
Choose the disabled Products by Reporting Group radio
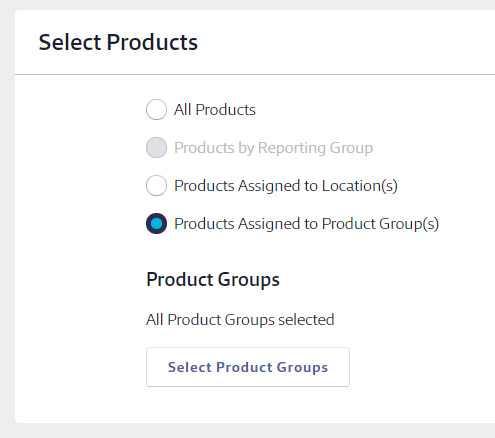(156, 147)
